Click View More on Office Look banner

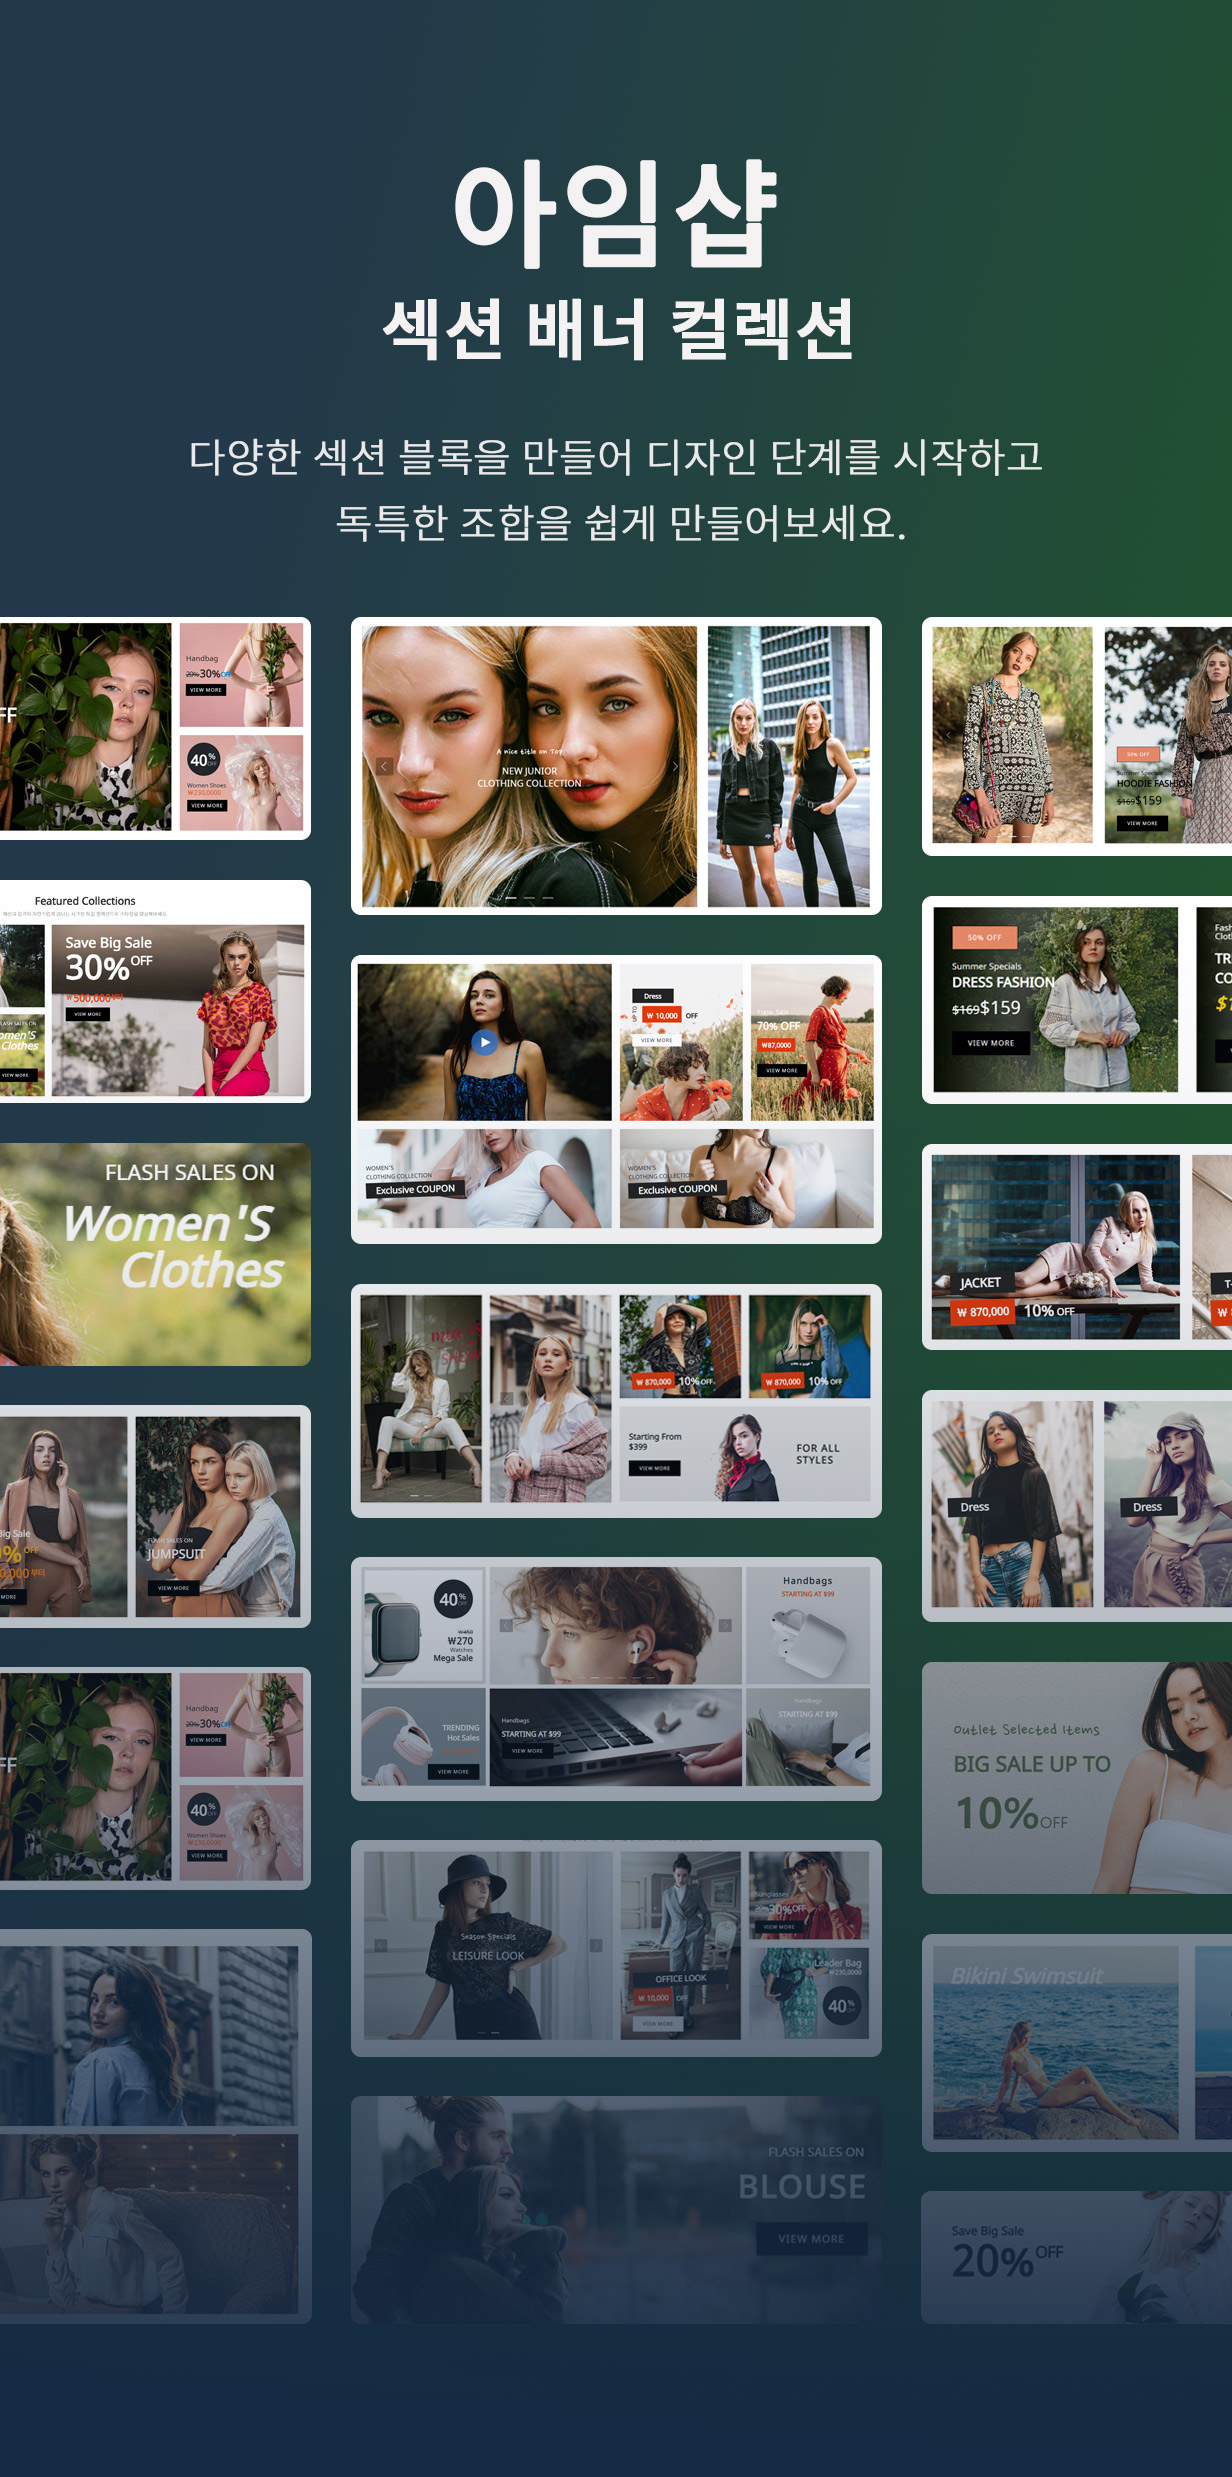657,2023
